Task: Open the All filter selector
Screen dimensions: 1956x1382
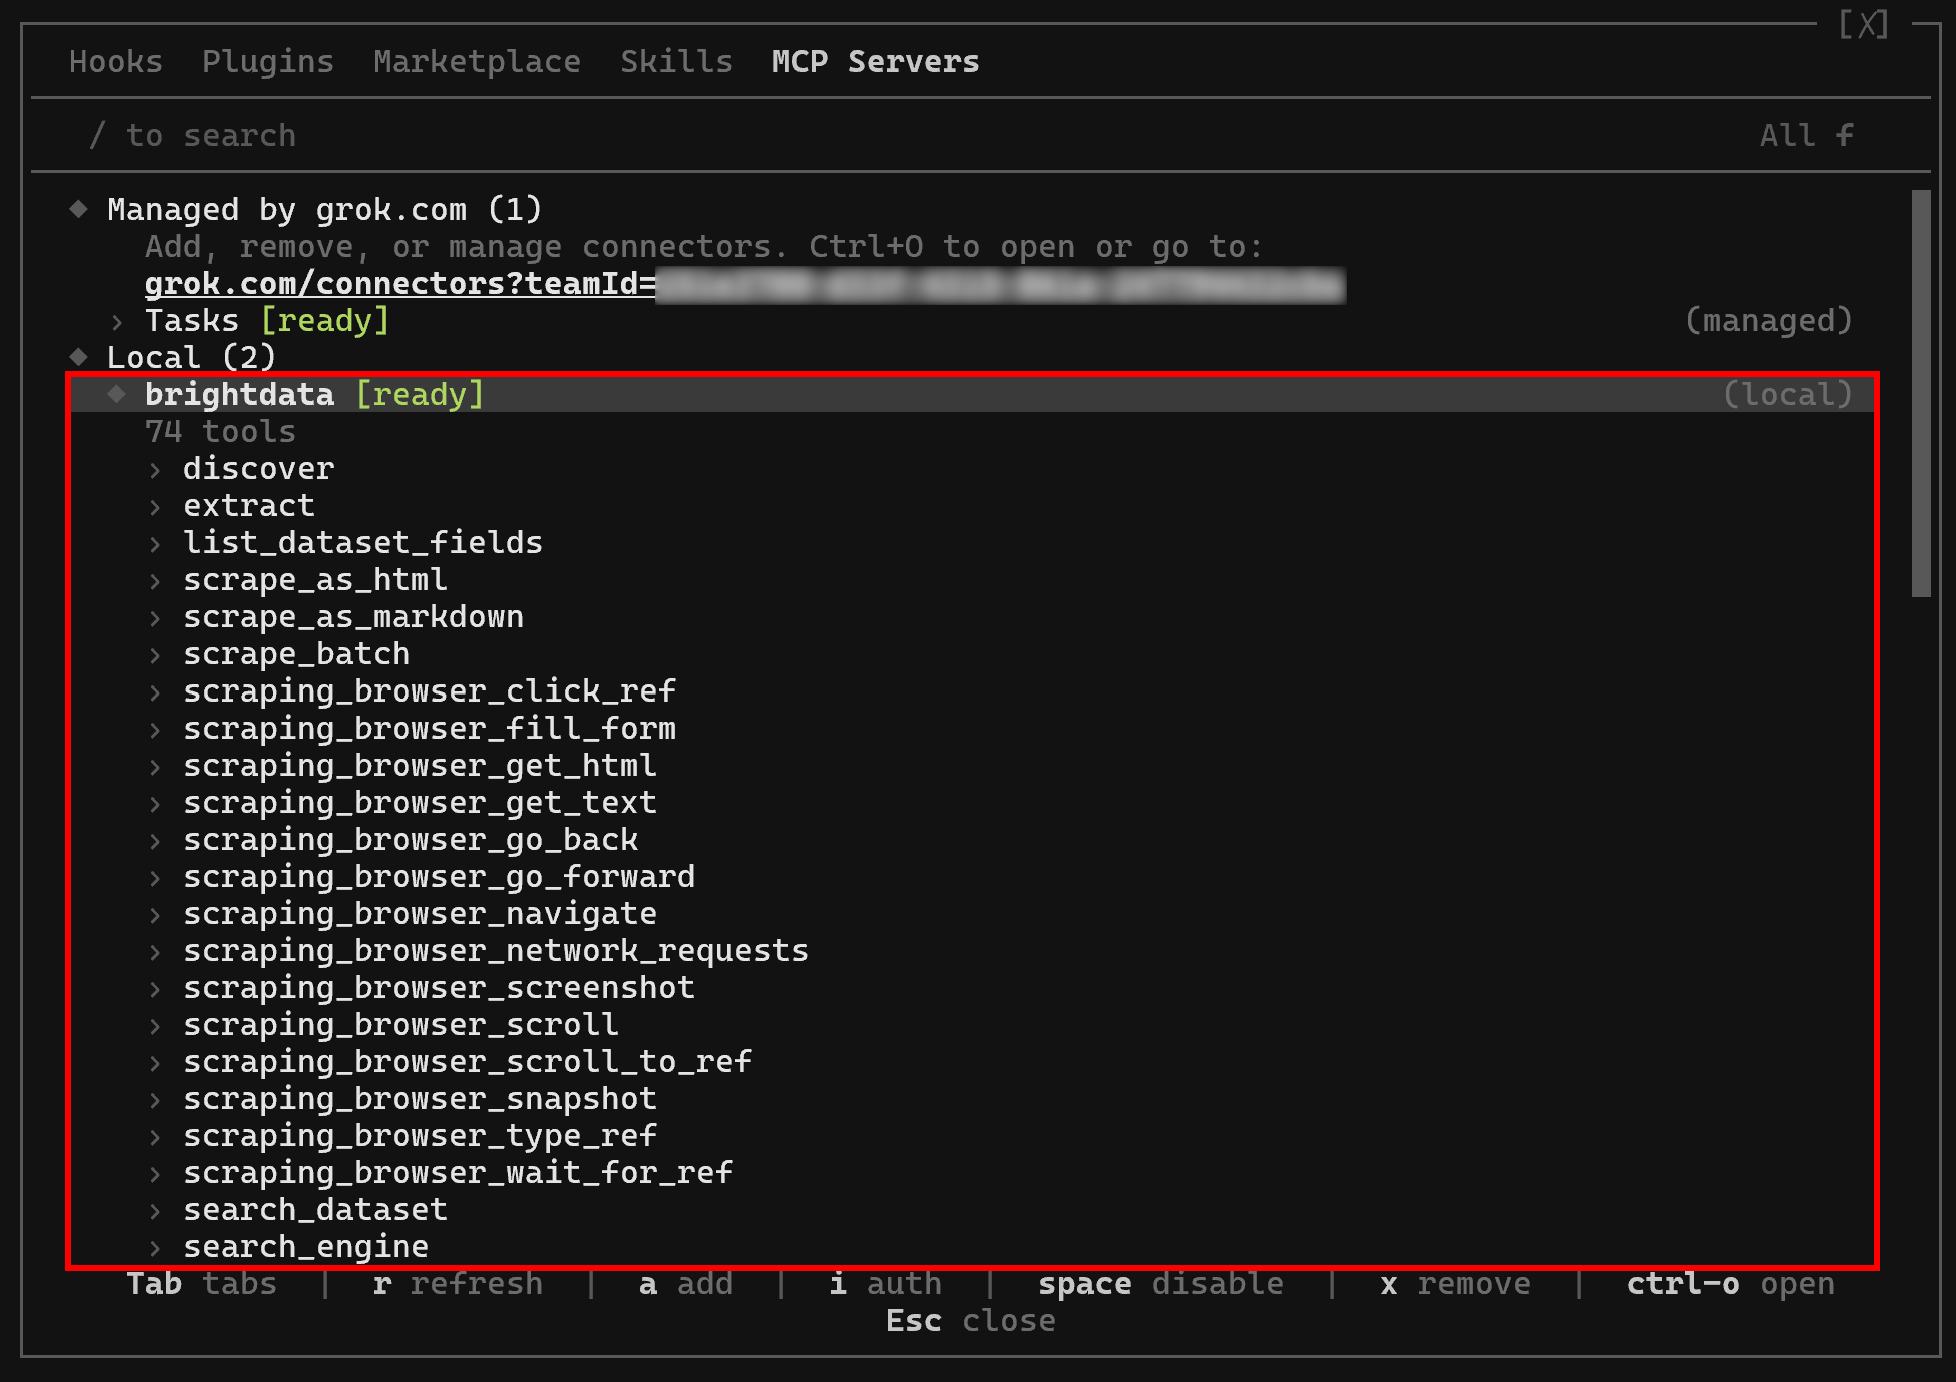Action: click(1806, 136)
